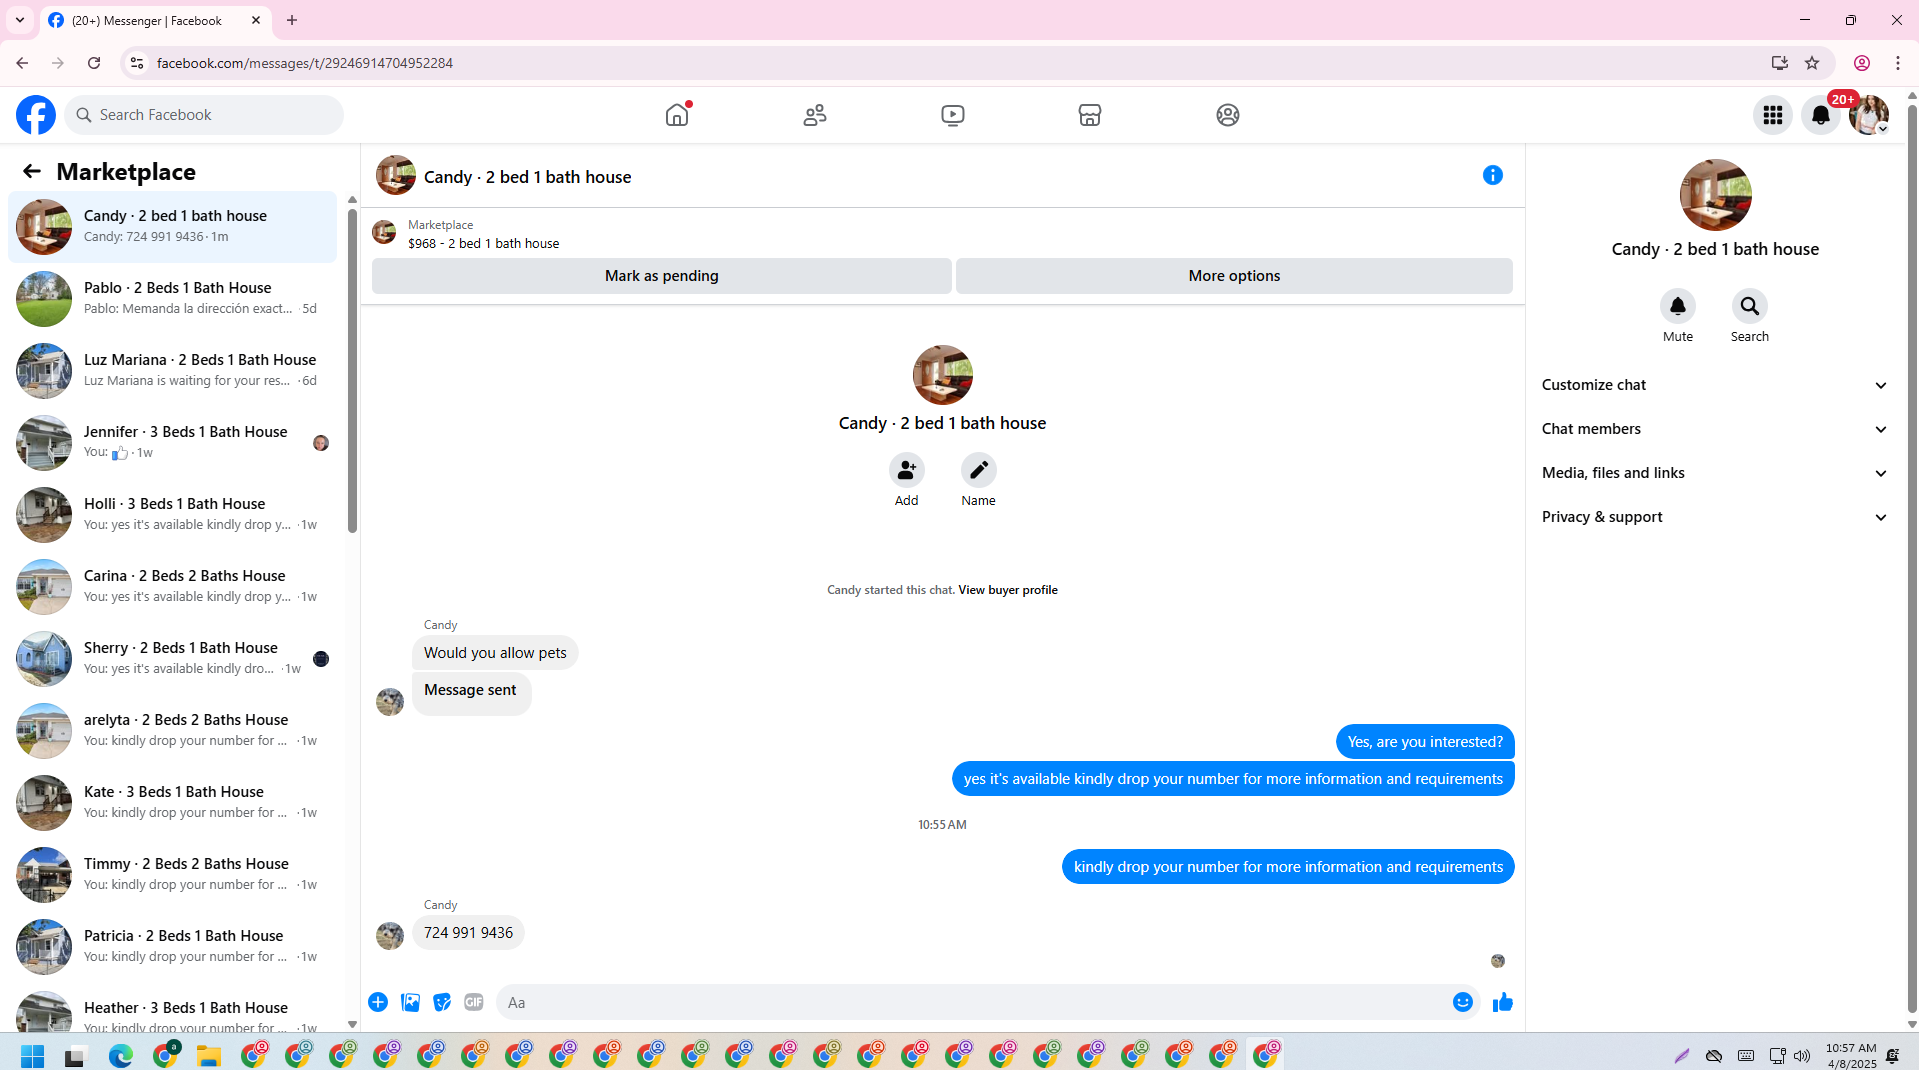Open the browser tab search dropdown
Viewport: 1919px width, 1070px height.
[20, 20]
